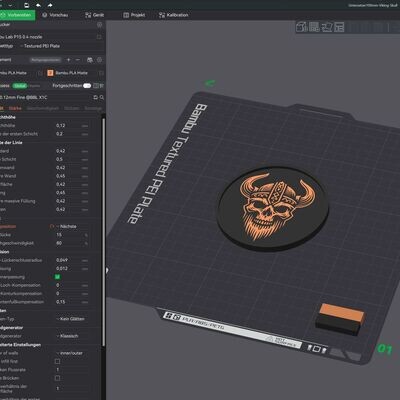
Task: Click the add plate icon in viewport toolbar
Action: tap(314, 27)
